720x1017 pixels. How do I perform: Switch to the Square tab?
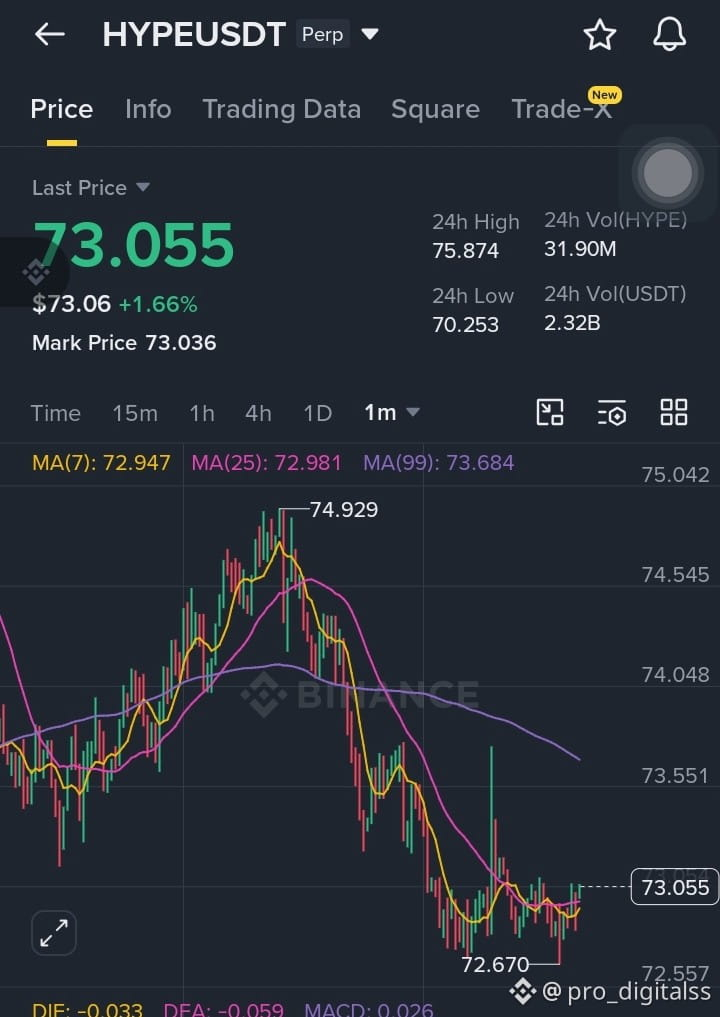pos(435,109)
